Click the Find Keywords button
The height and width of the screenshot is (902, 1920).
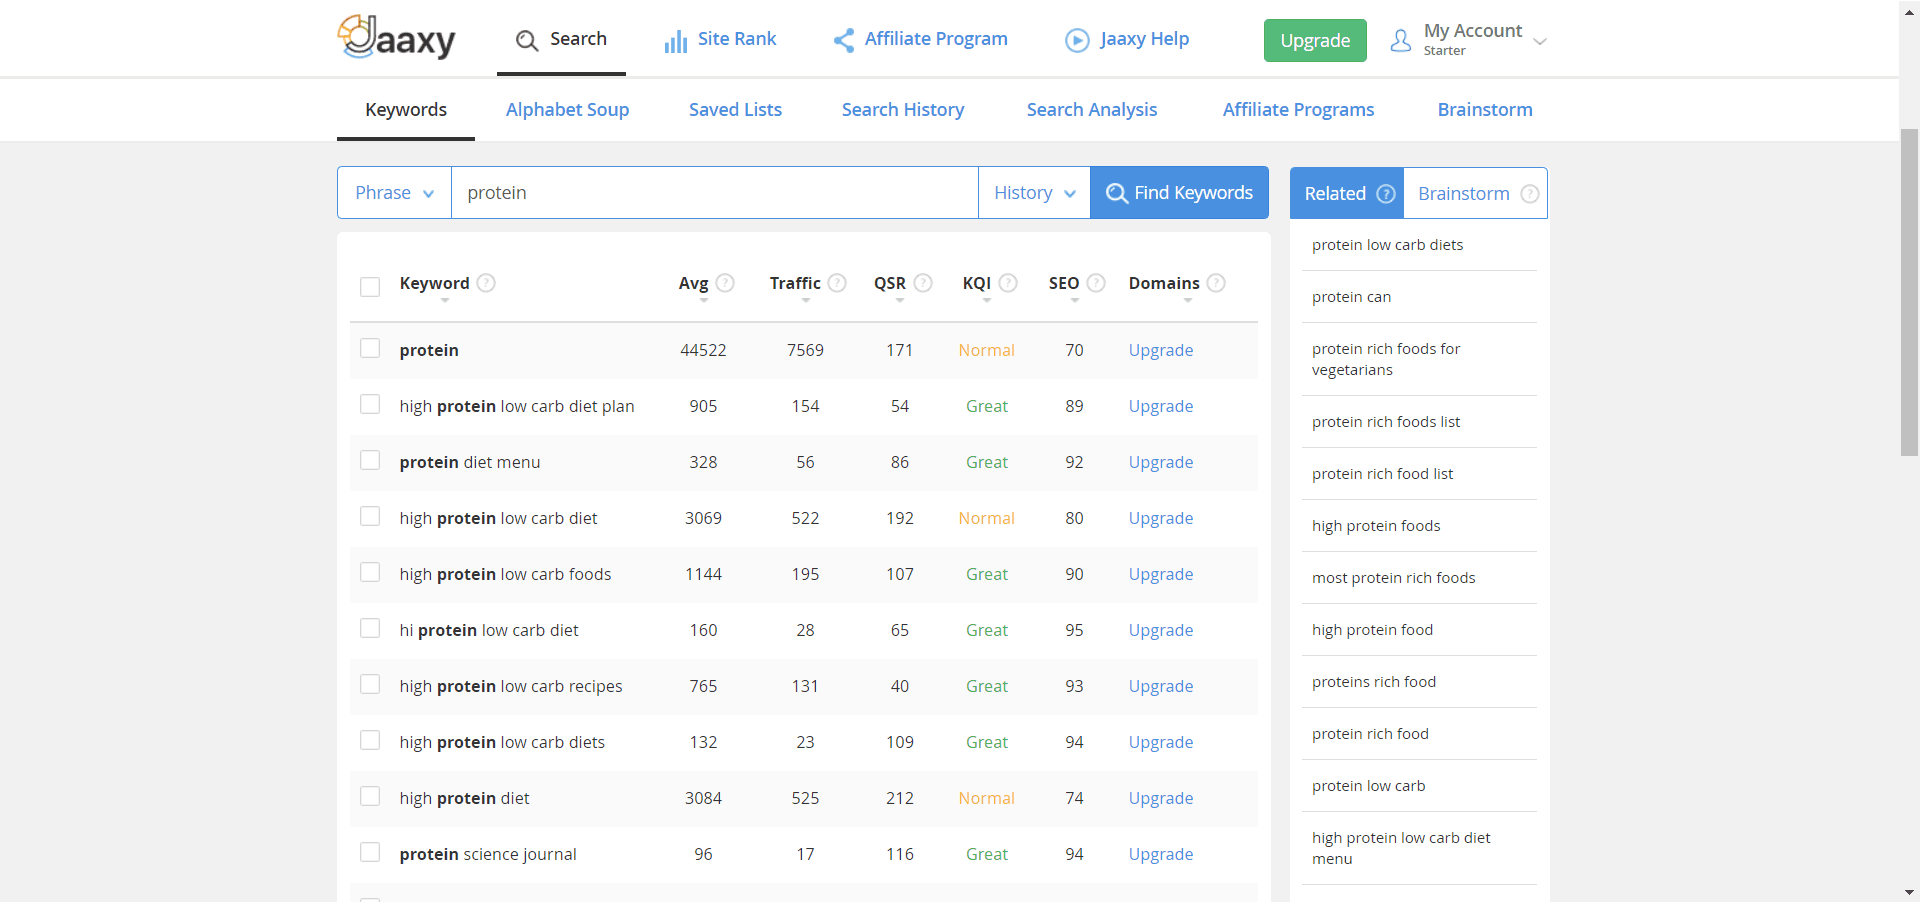pos(1179,193)
